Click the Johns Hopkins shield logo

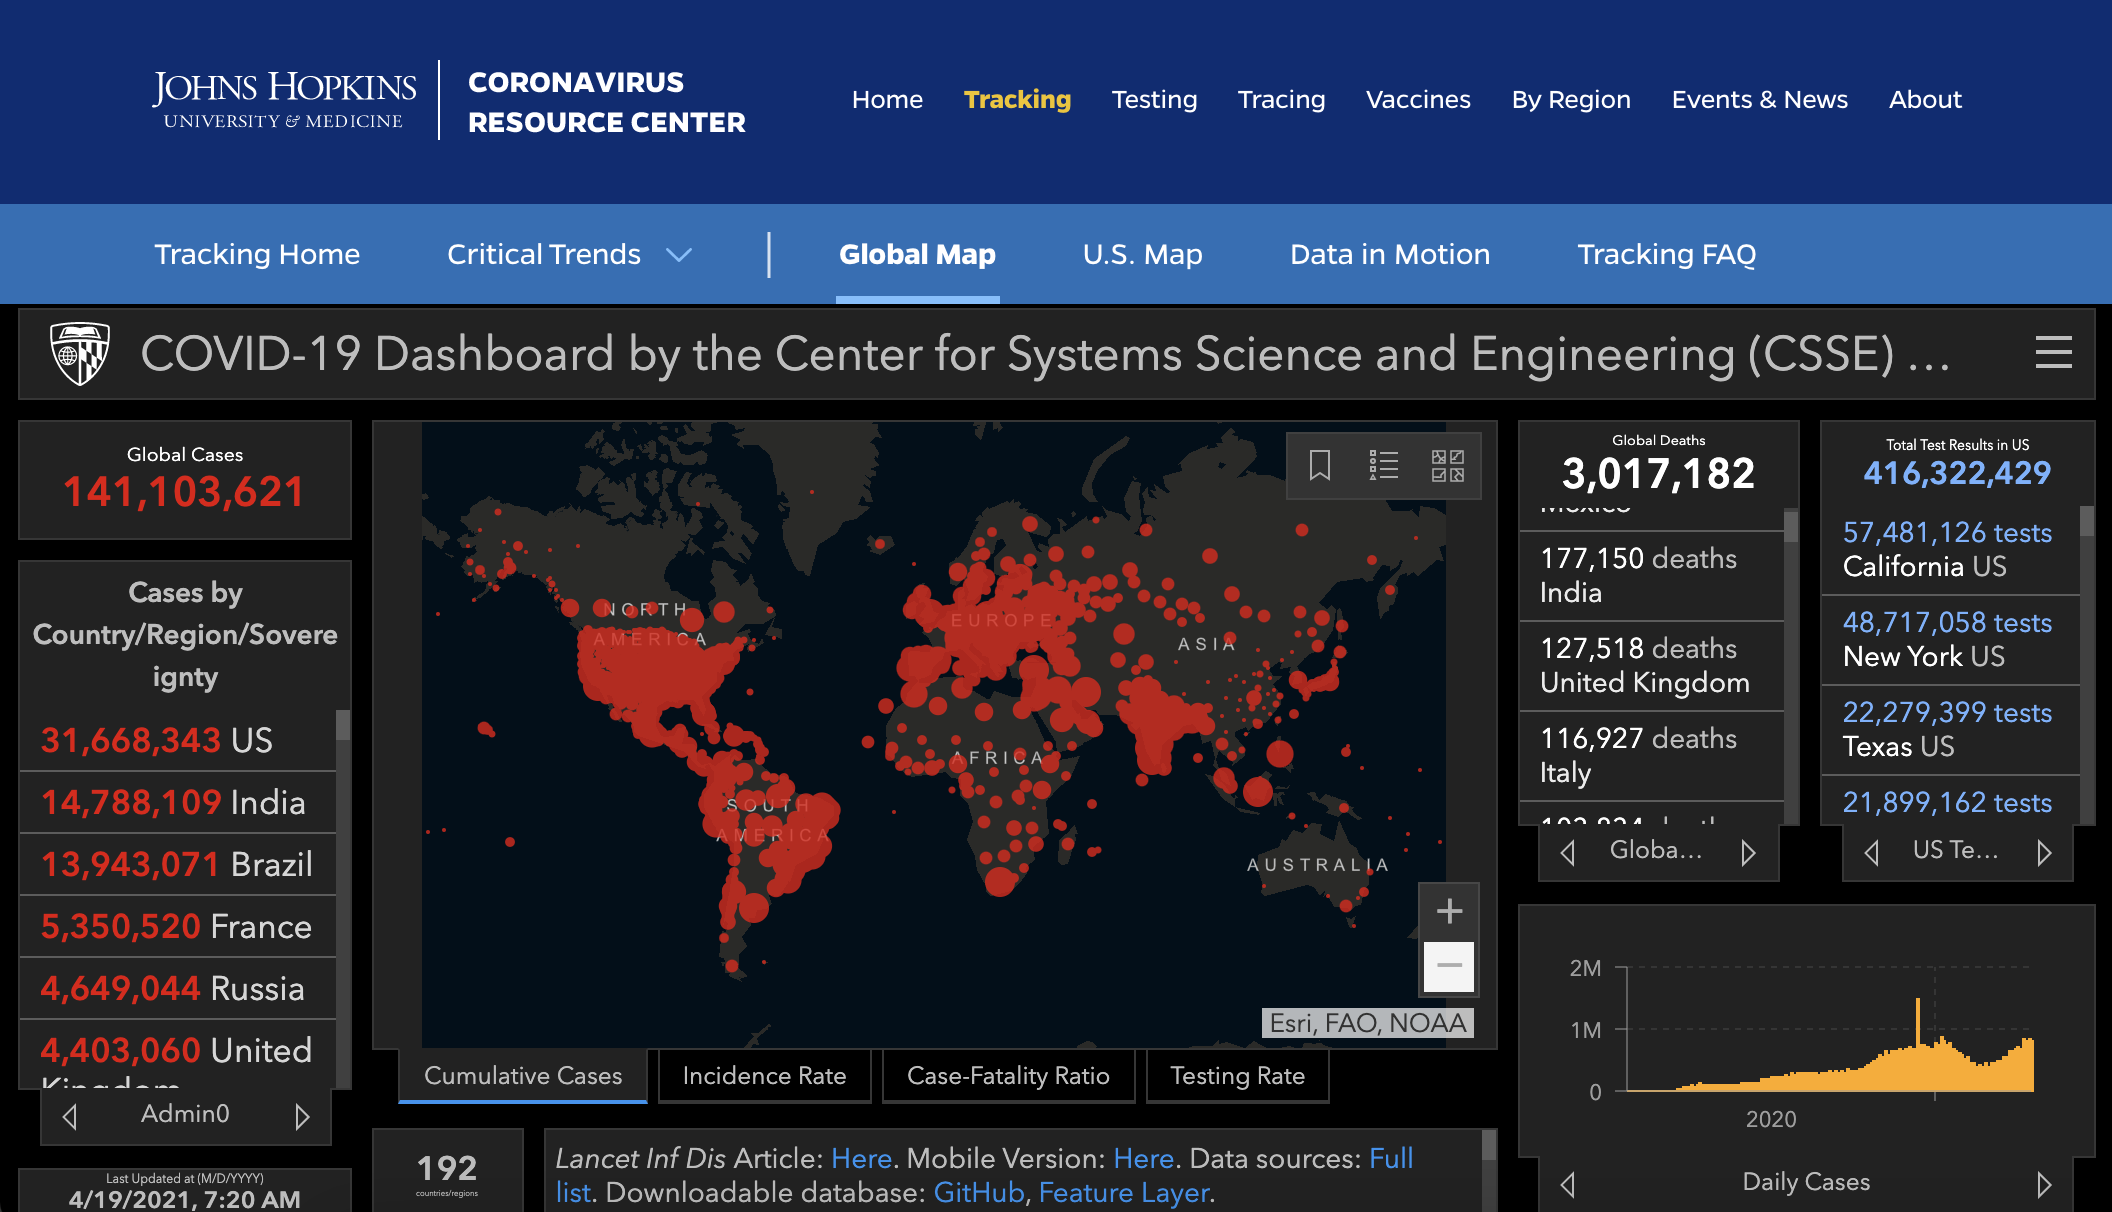80,353
